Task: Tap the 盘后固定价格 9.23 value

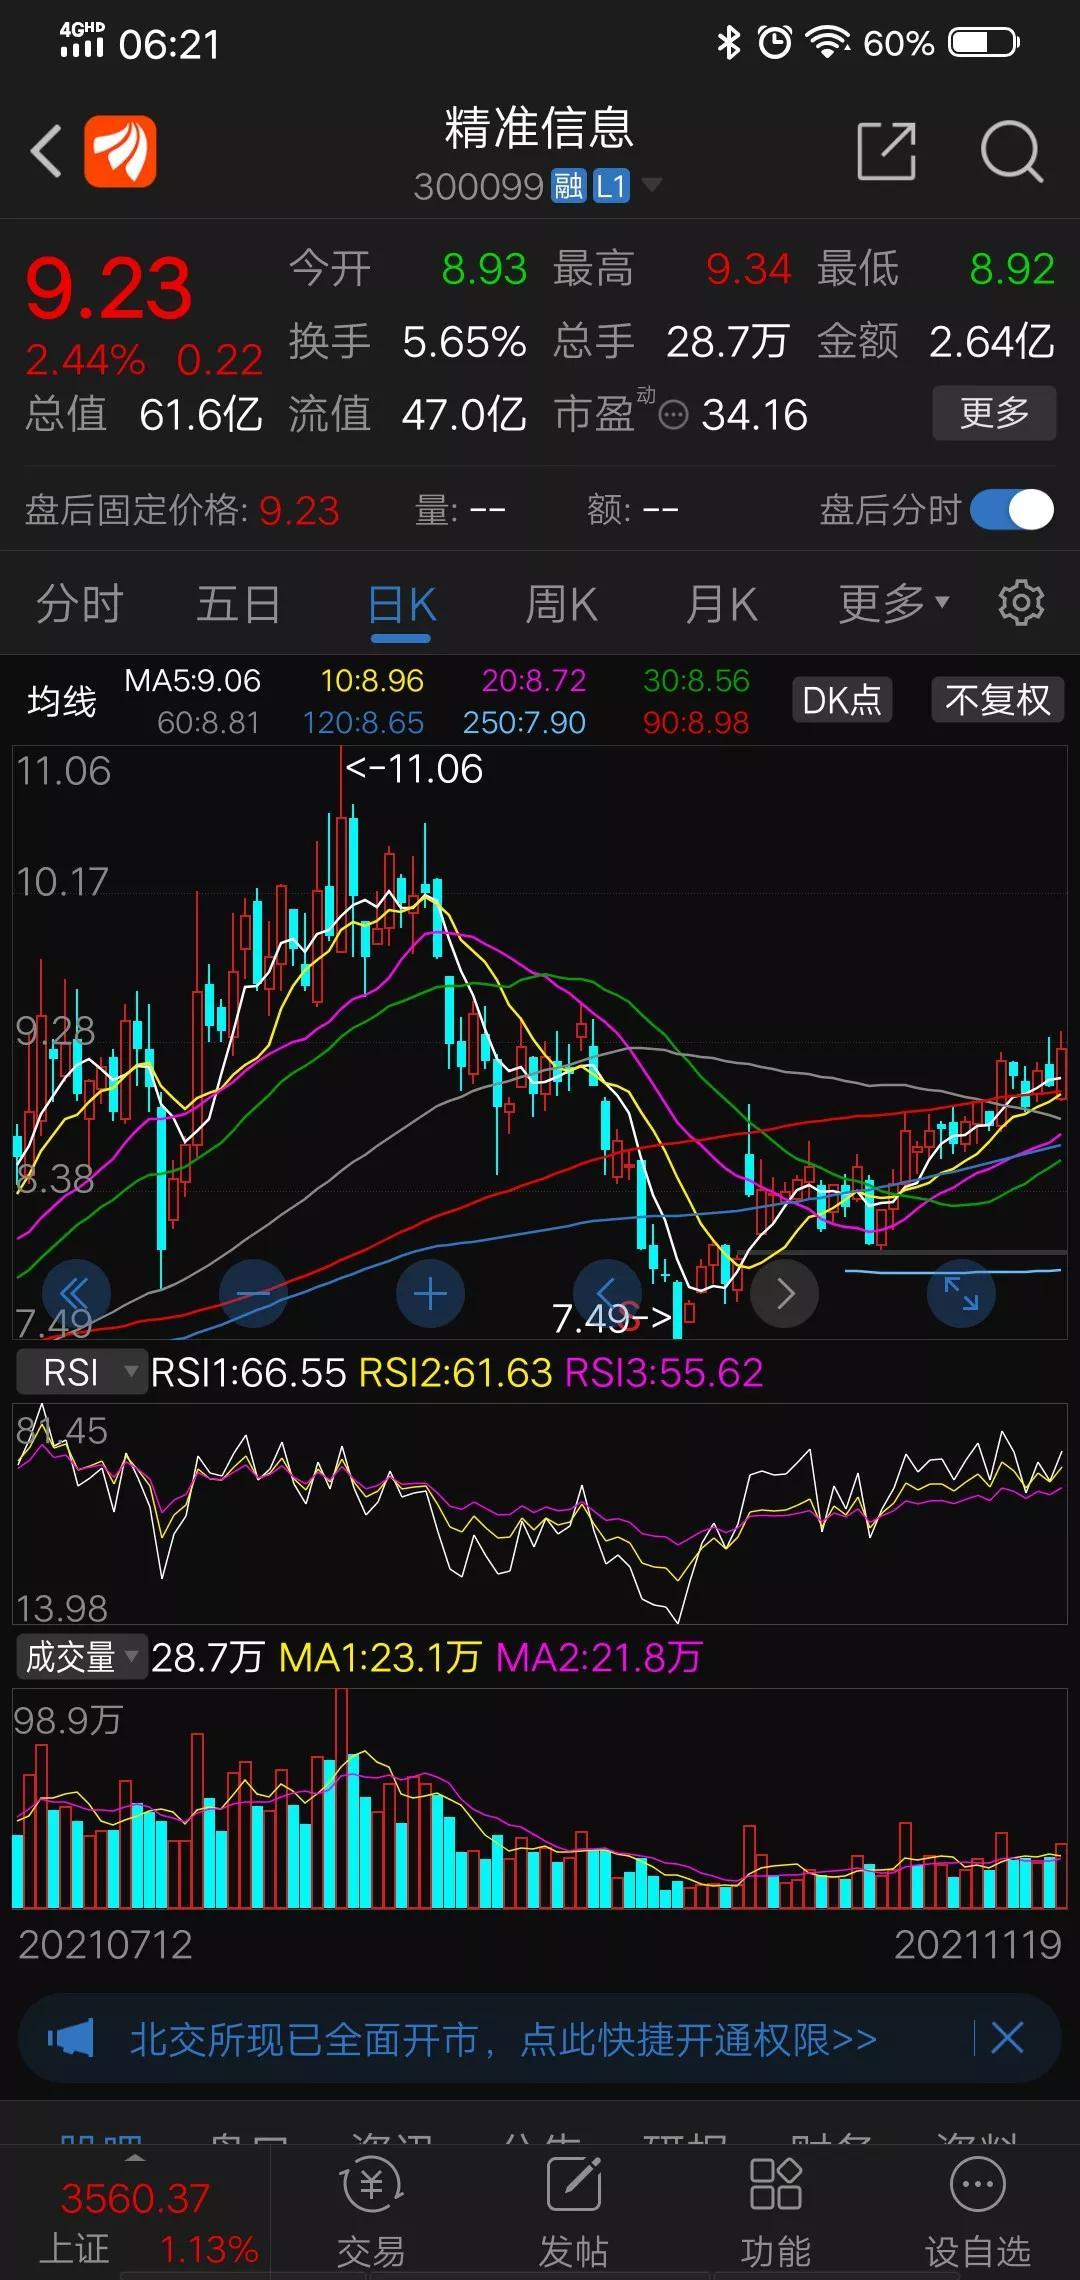Action: (x=299, y=511)
